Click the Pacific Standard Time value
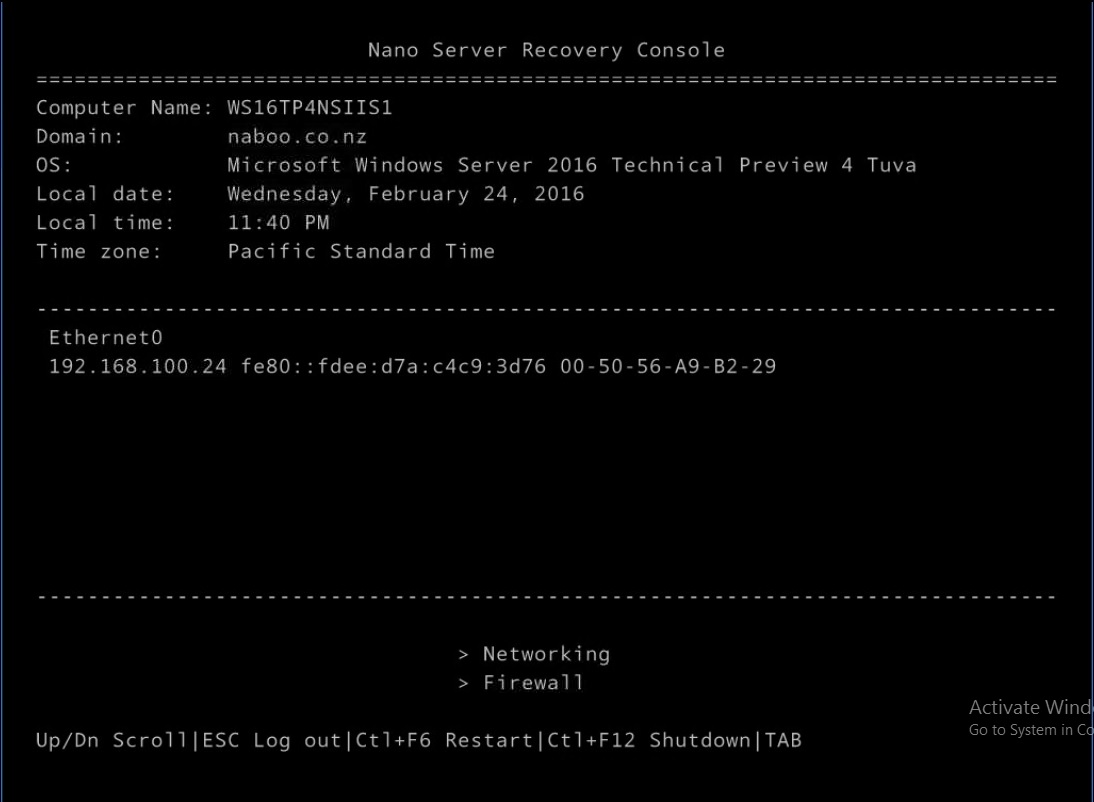The image size is (1094, 802). pos(361,251)
